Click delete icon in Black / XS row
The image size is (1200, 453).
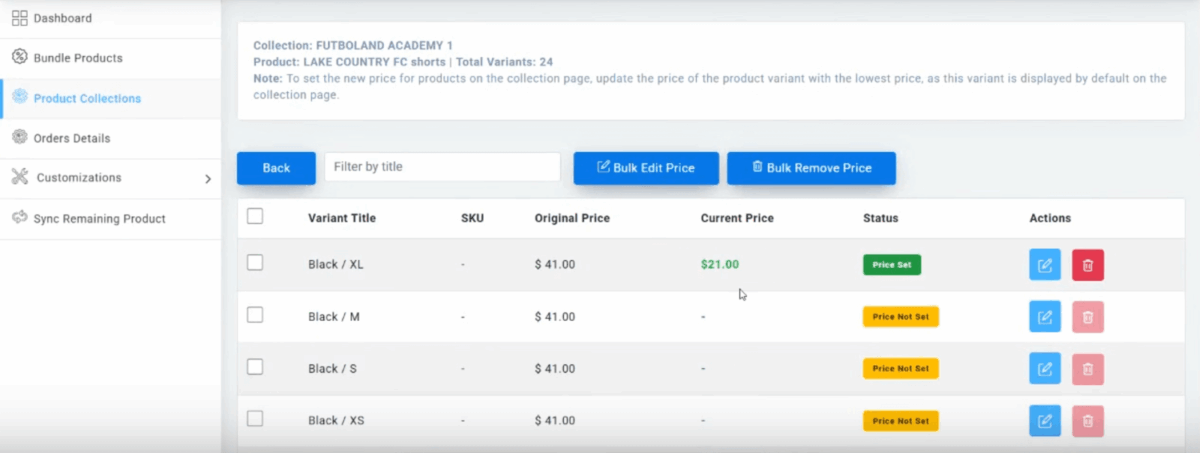[1088, 421]
